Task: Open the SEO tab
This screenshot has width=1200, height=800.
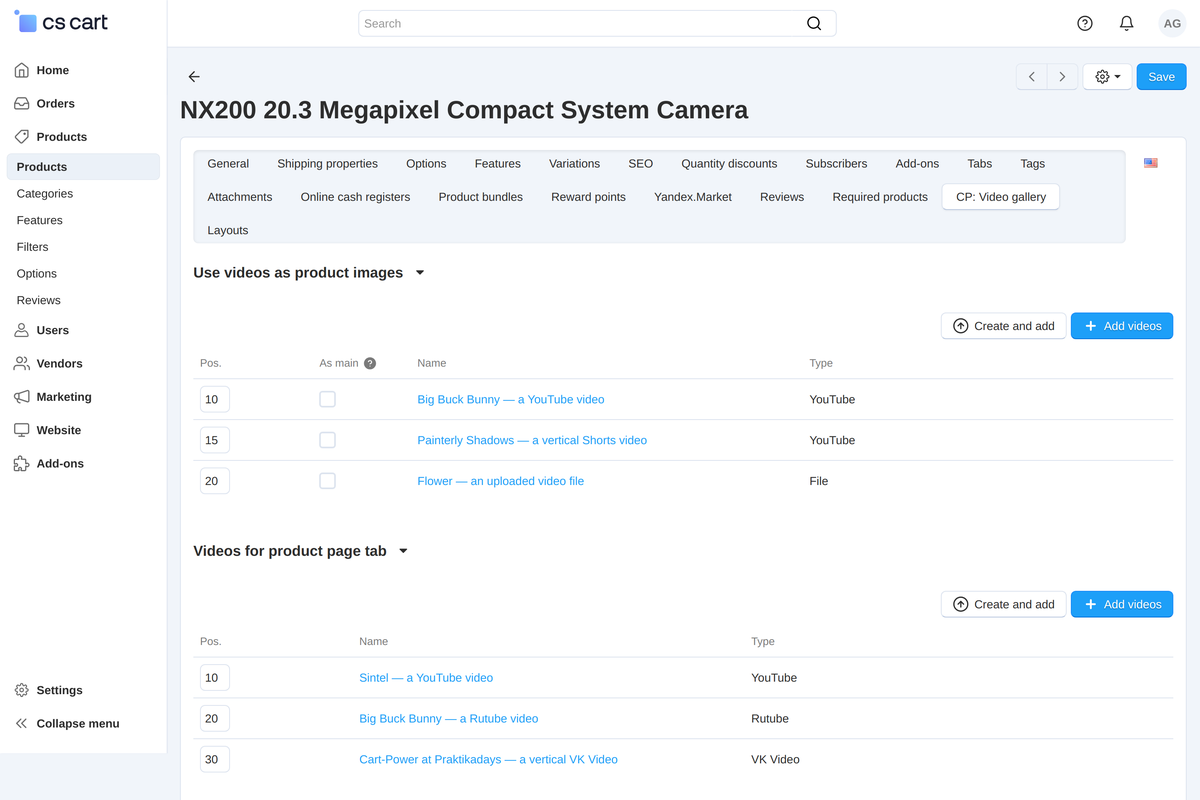Action: click(641, 164)
